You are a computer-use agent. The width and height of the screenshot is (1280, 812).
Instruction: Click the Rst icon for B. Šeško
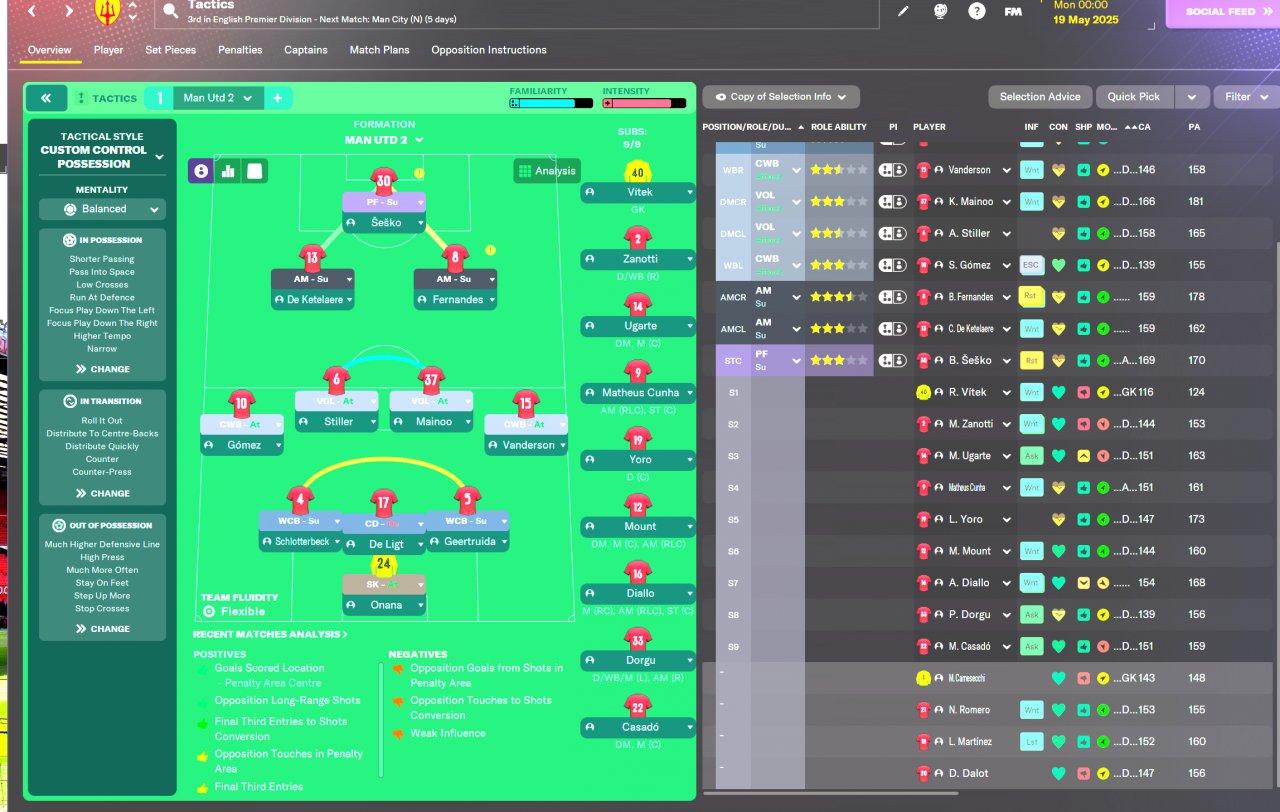[x=1031, y=360]
